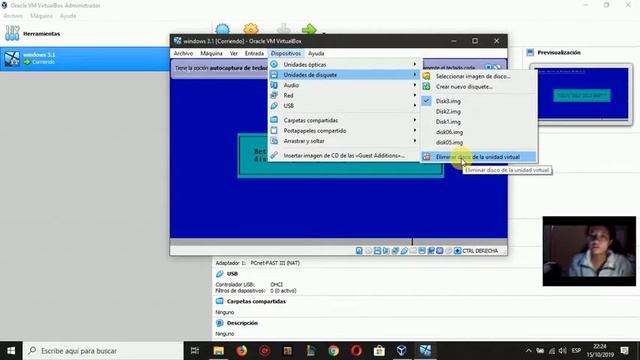640x360 pixels.
Task: Open the Windows Start button
Action: tap(11, 351)
